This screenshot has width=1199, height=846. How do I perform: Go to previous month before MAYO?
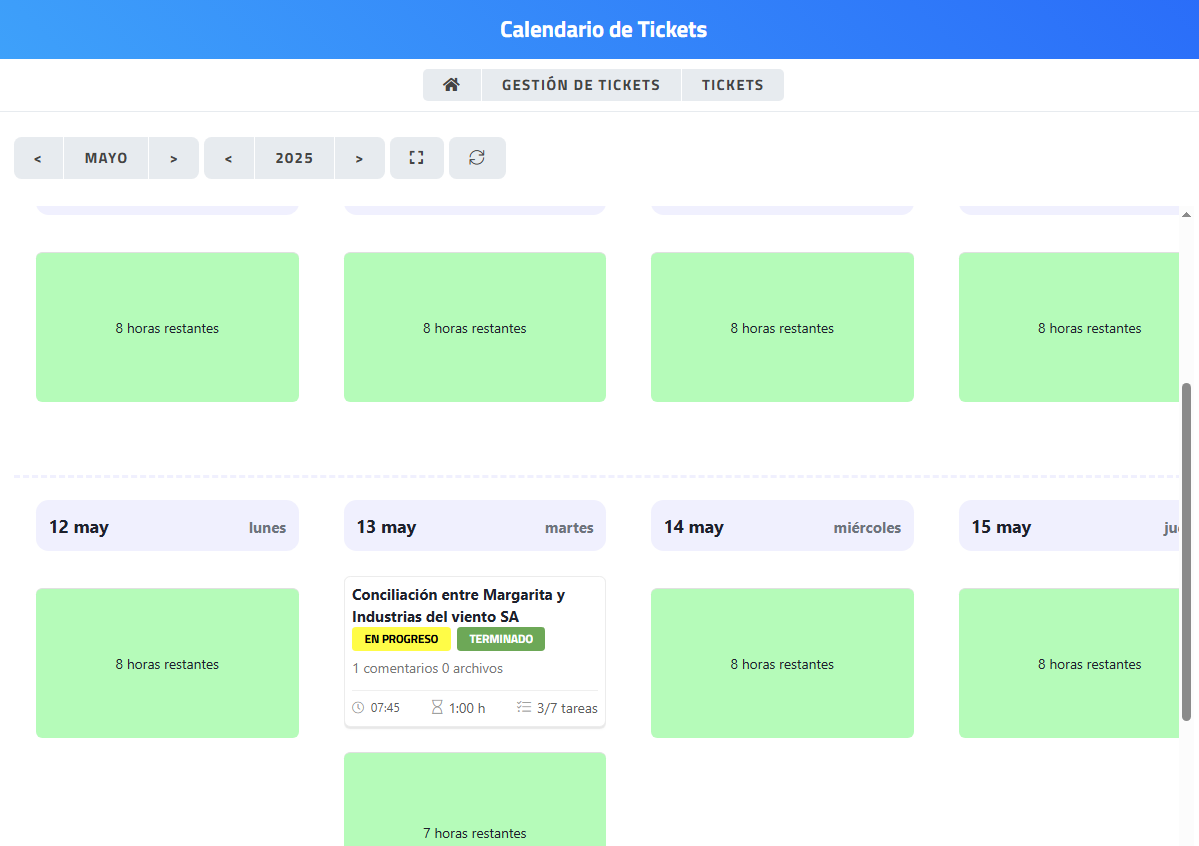click(x=38, y=158)
